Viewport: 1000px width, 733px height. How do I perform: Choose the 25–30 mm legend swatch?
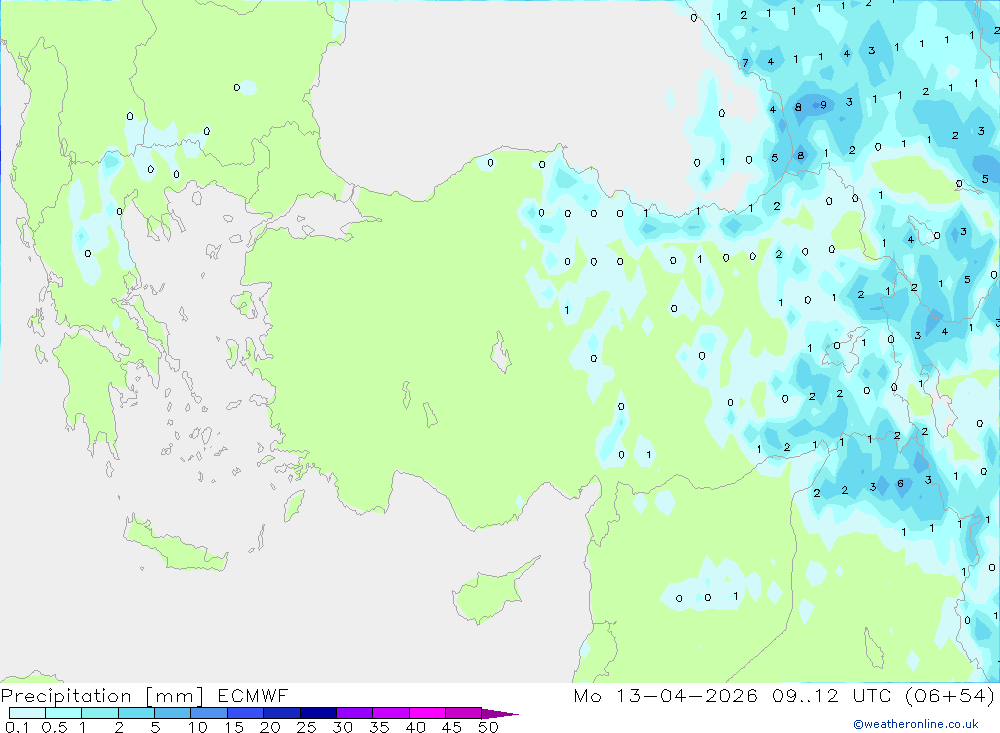tap(318, 713)
